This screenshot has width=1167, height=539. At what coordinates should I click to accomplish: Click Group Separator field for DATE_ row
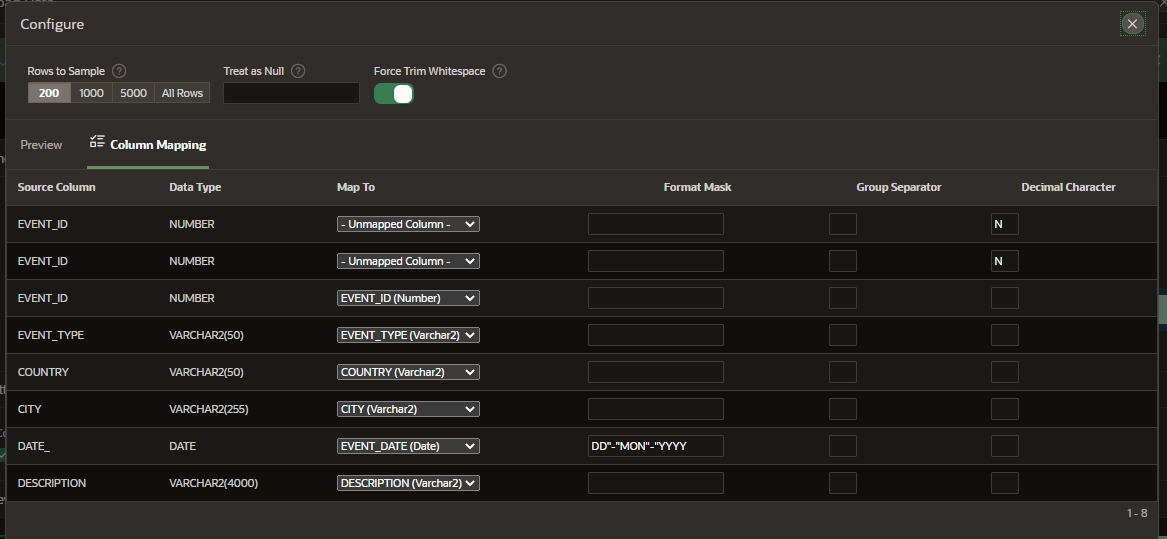(843, 446)
